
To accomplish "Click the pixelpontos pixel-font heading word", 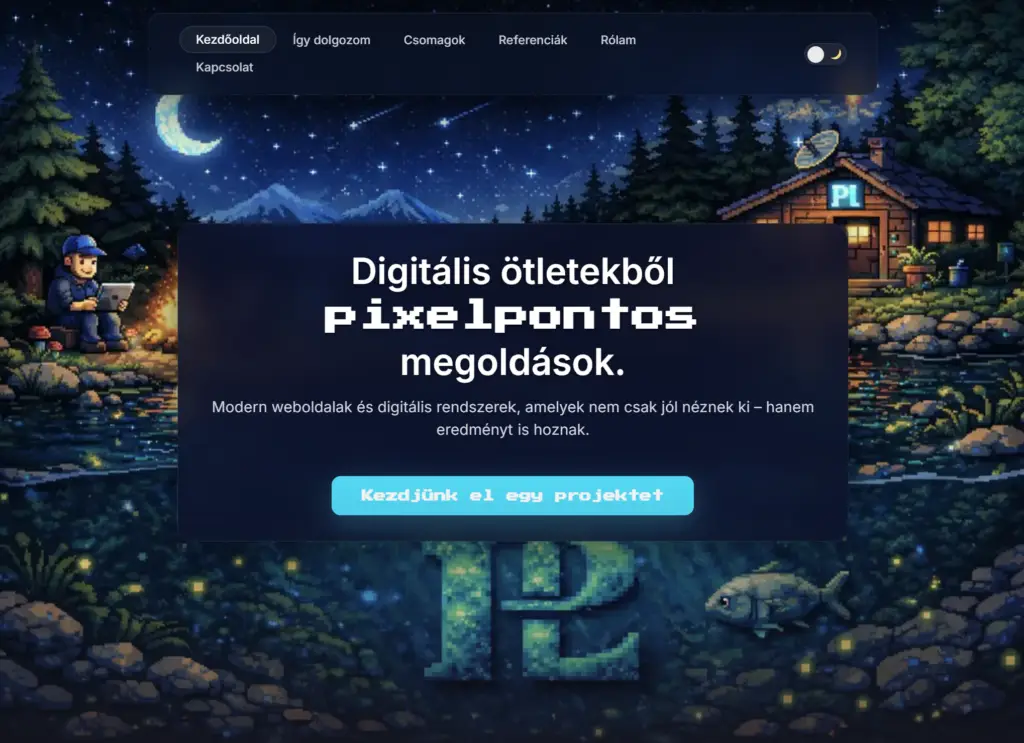I will point(511,317).
